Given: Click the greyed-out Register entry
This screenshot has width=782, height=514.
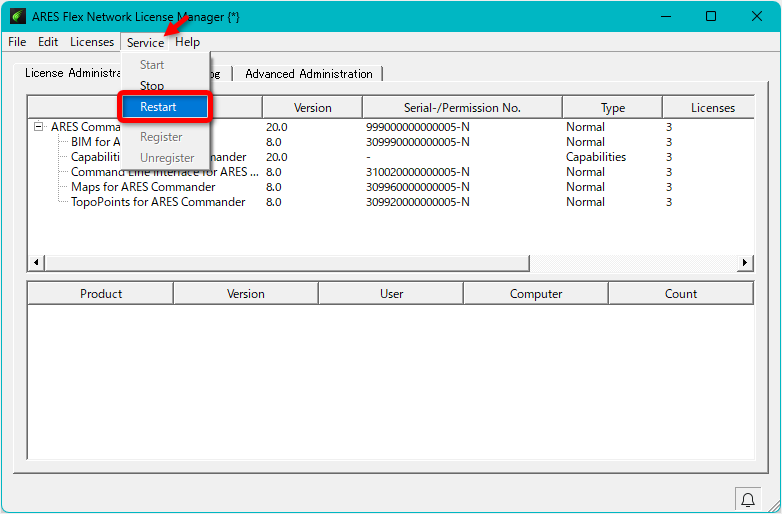Looking at the screenshot, I should coord(165,137).
